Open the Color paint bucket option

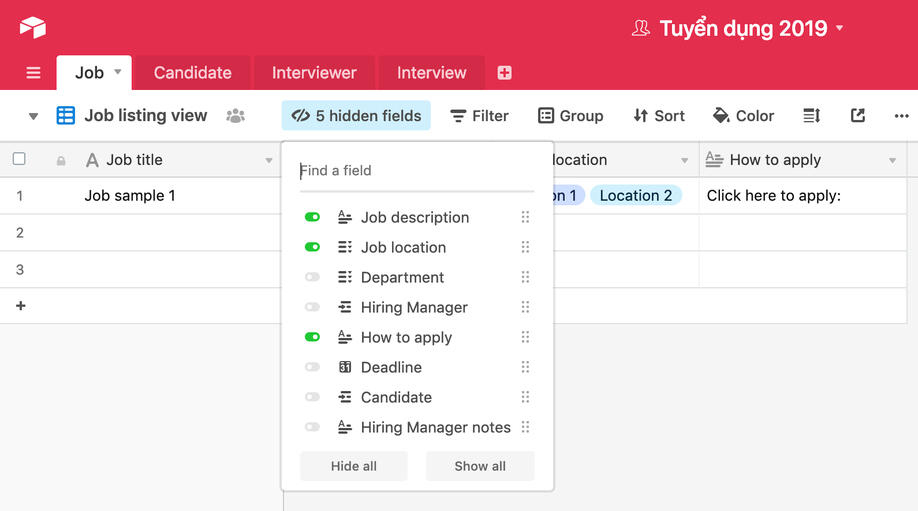pos(743,116)
